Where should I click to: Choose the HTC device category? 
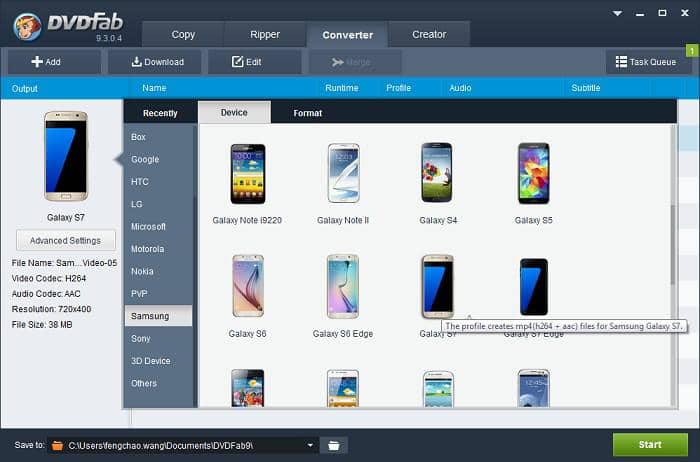tap(158, 181)
